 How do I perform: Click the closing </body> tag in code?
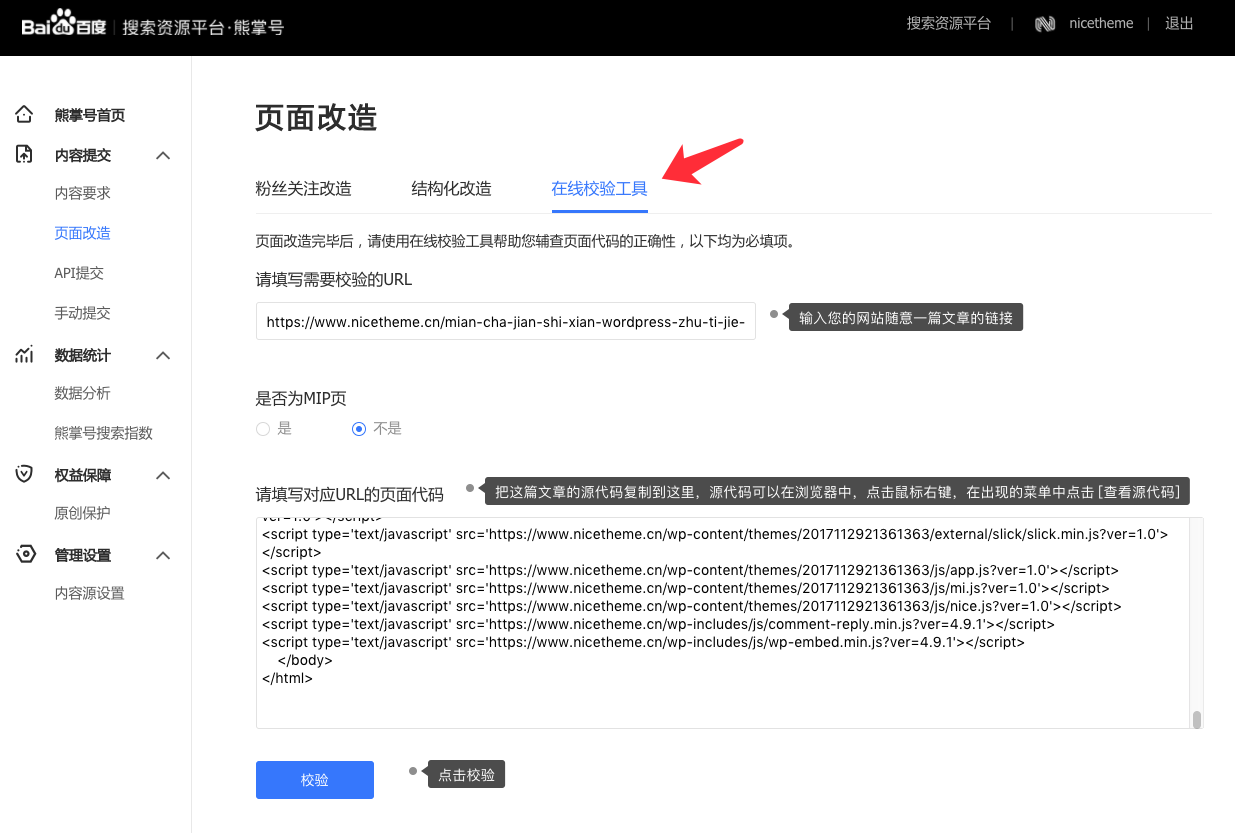[x=305, y=660]
